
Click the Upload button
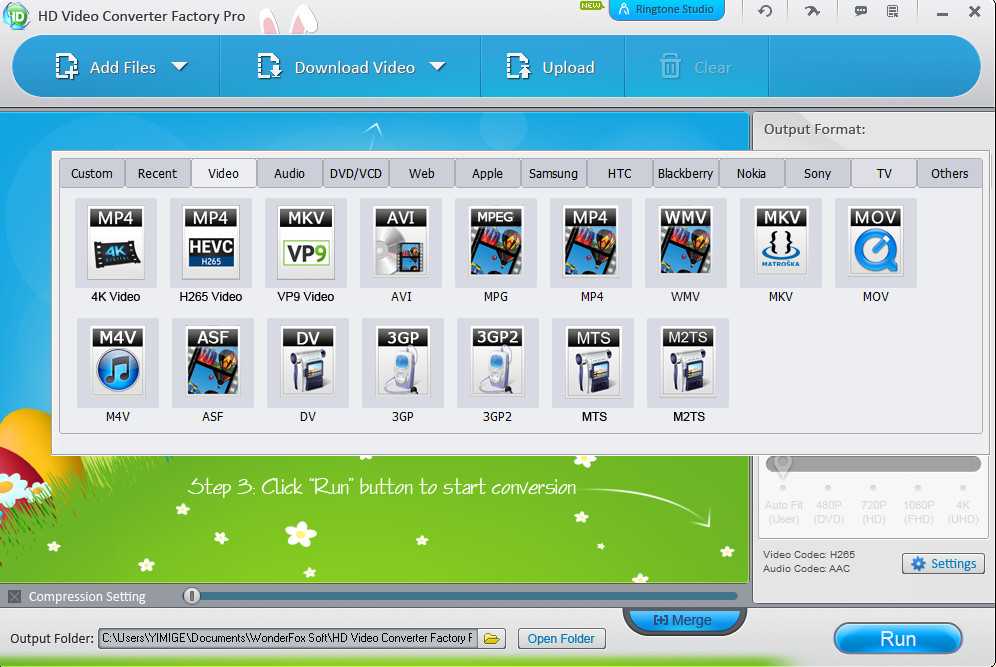[x=551, y=67]
